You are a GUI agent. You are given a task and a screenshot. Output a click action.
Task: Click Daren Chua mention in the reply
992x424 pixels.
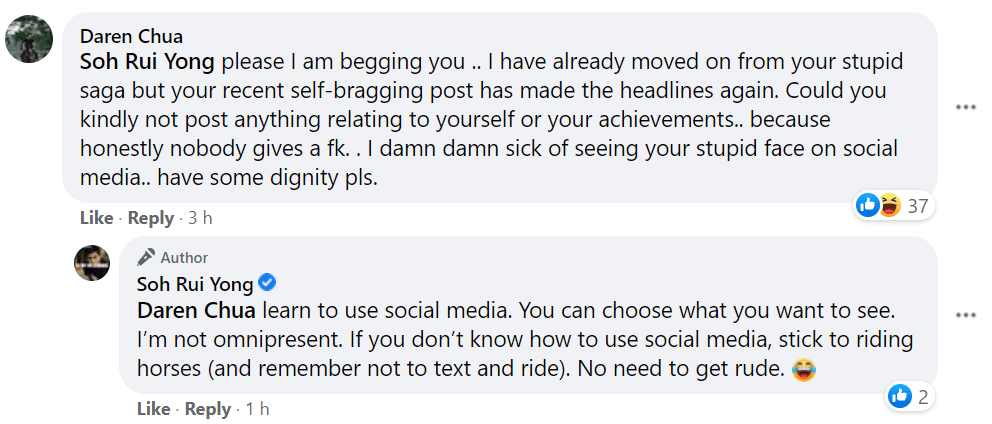coord(197,311)
